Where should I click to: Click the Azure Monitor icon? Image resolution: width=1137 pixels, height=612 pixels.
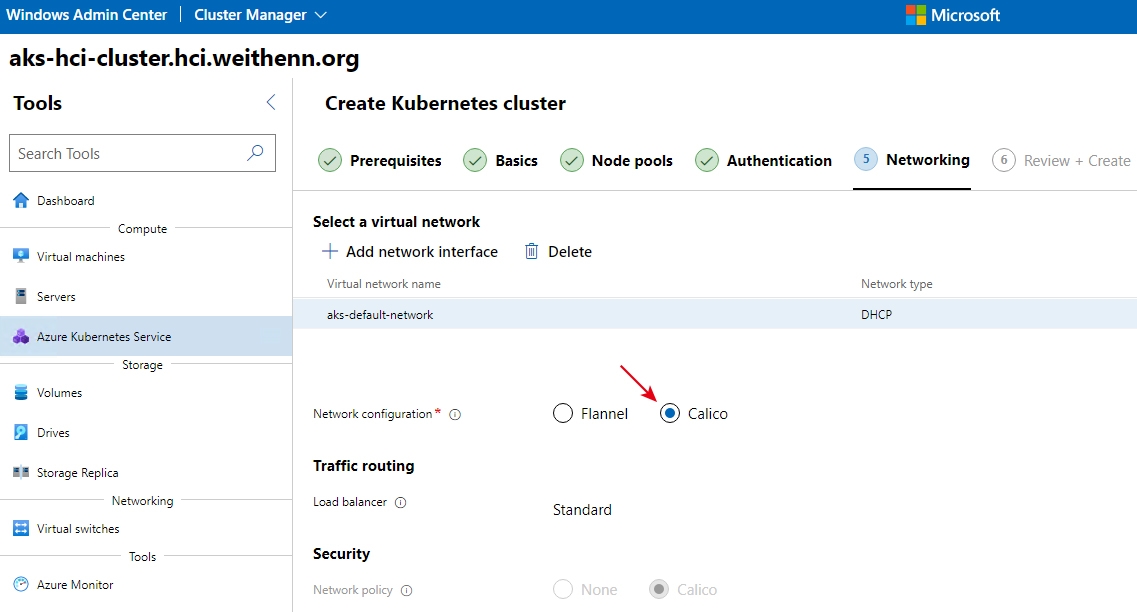21,585
